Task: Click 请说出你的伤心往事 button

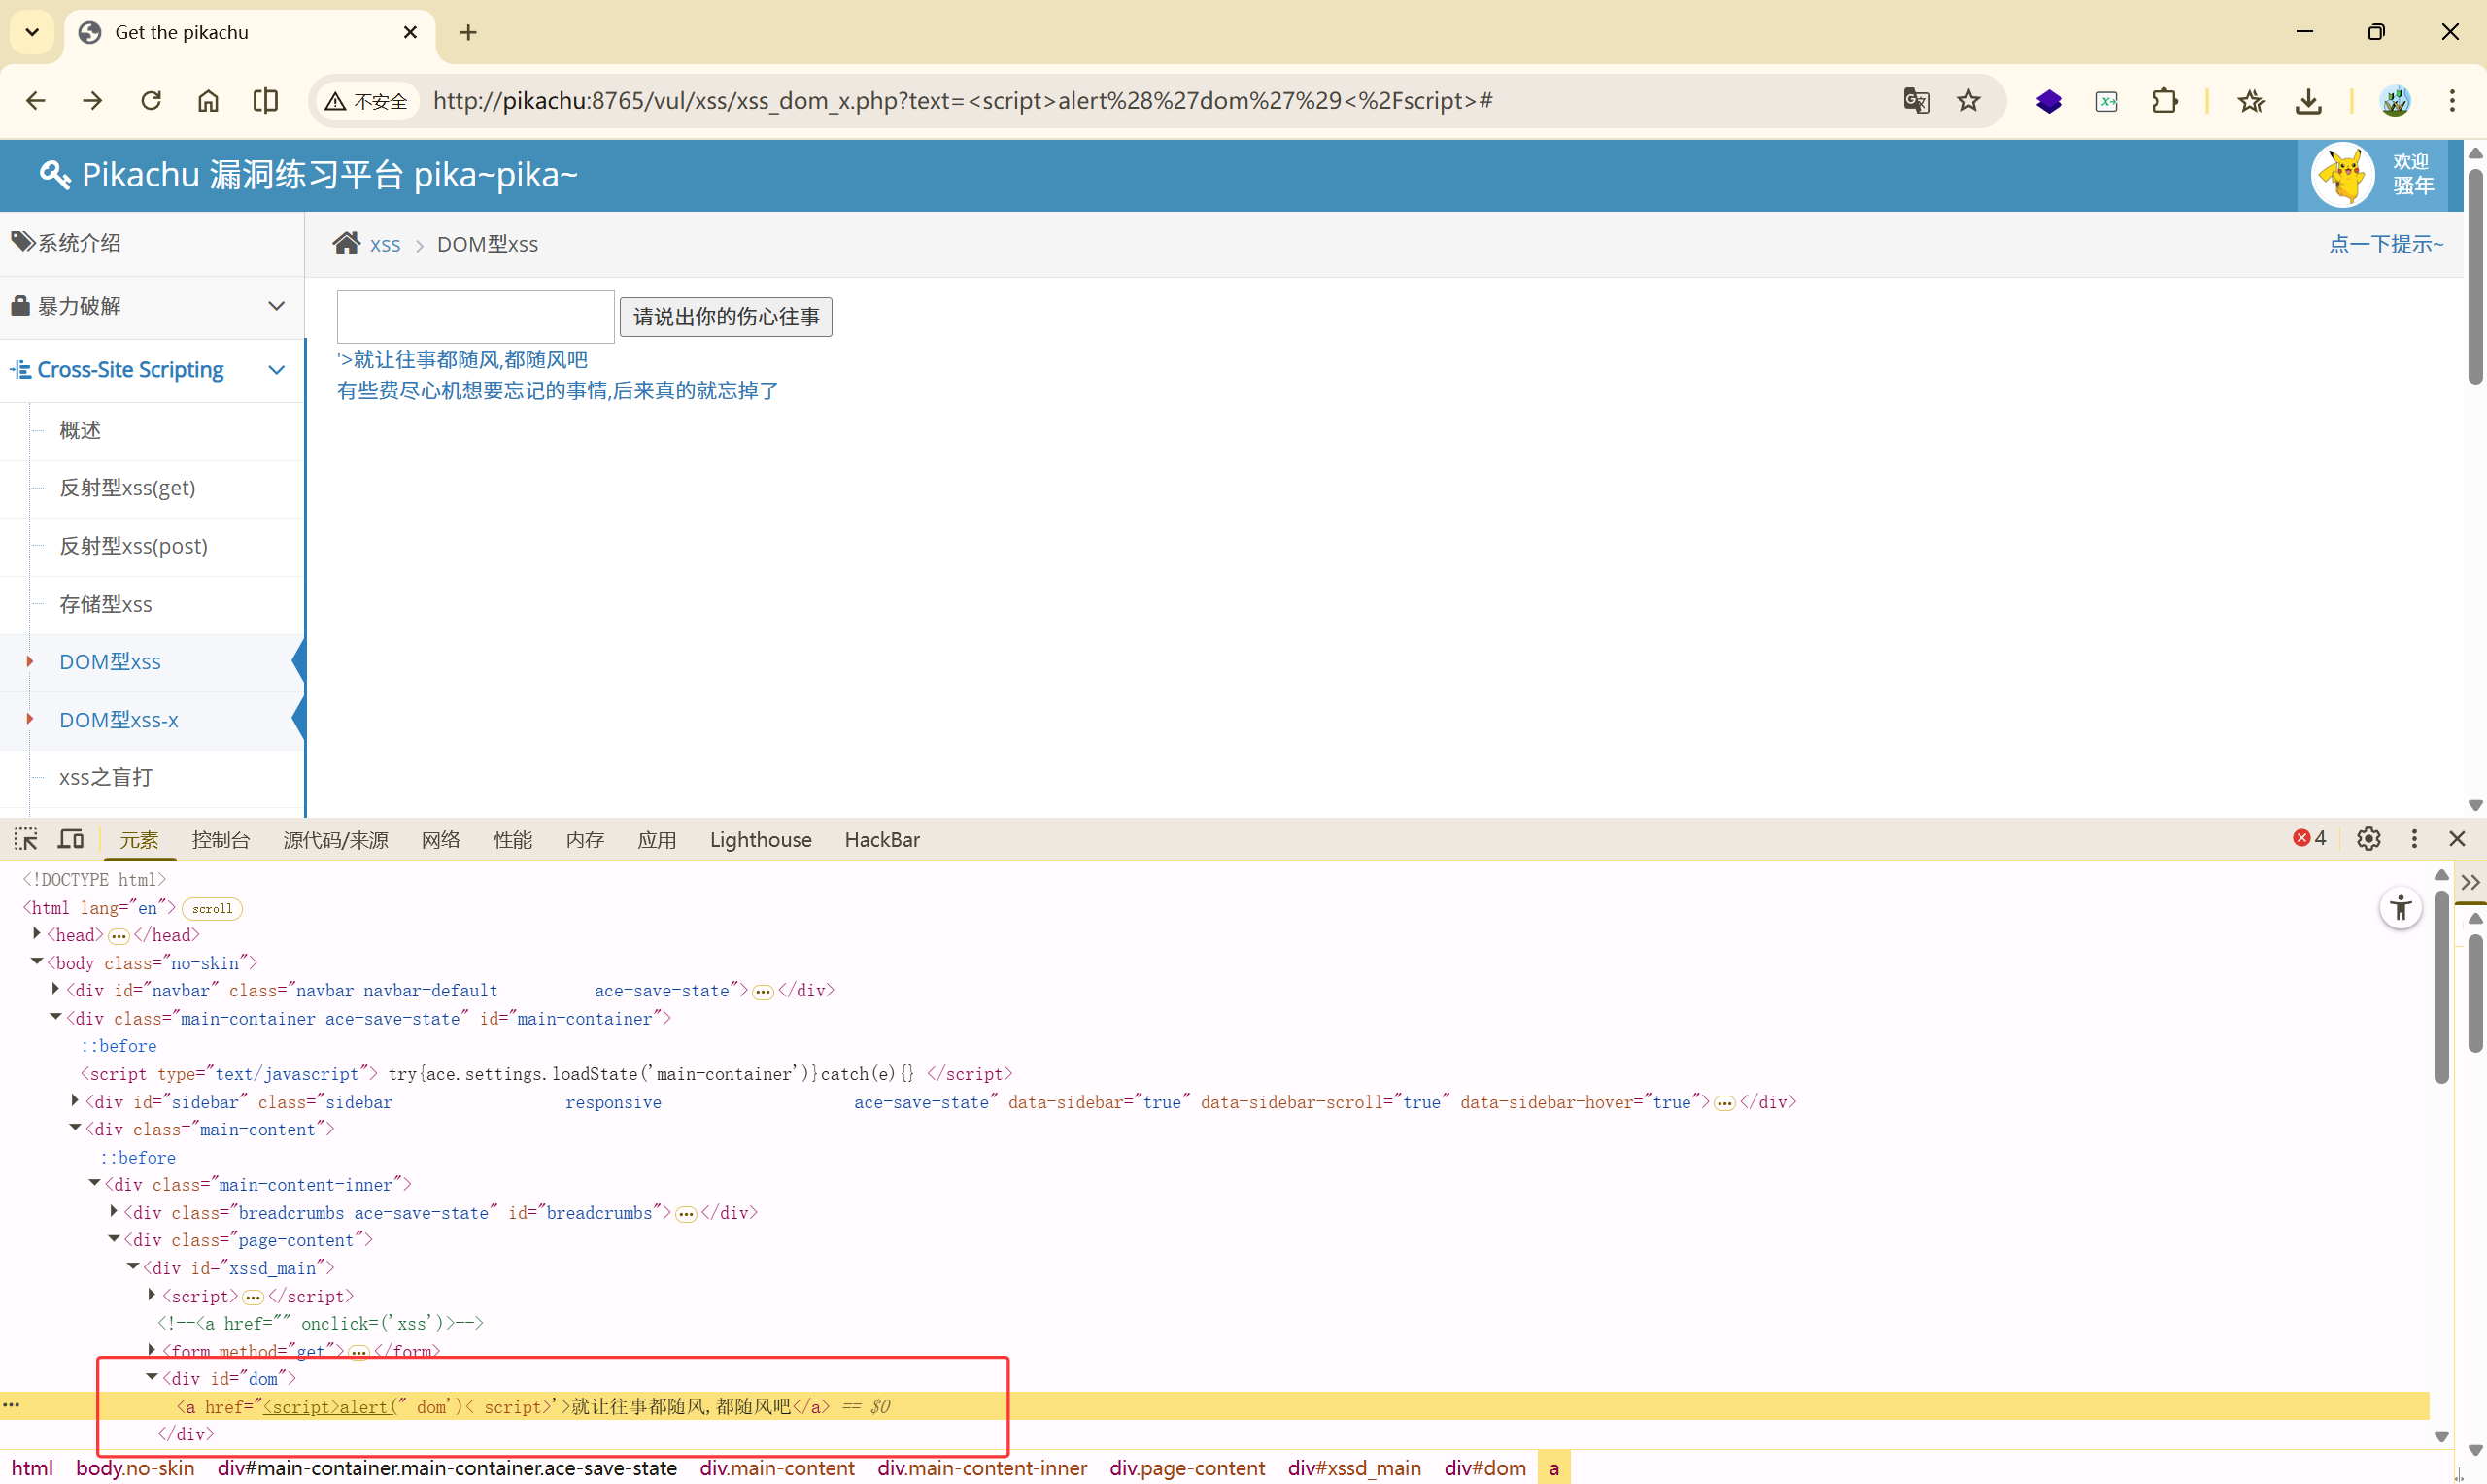Action: tap(725, 317)
